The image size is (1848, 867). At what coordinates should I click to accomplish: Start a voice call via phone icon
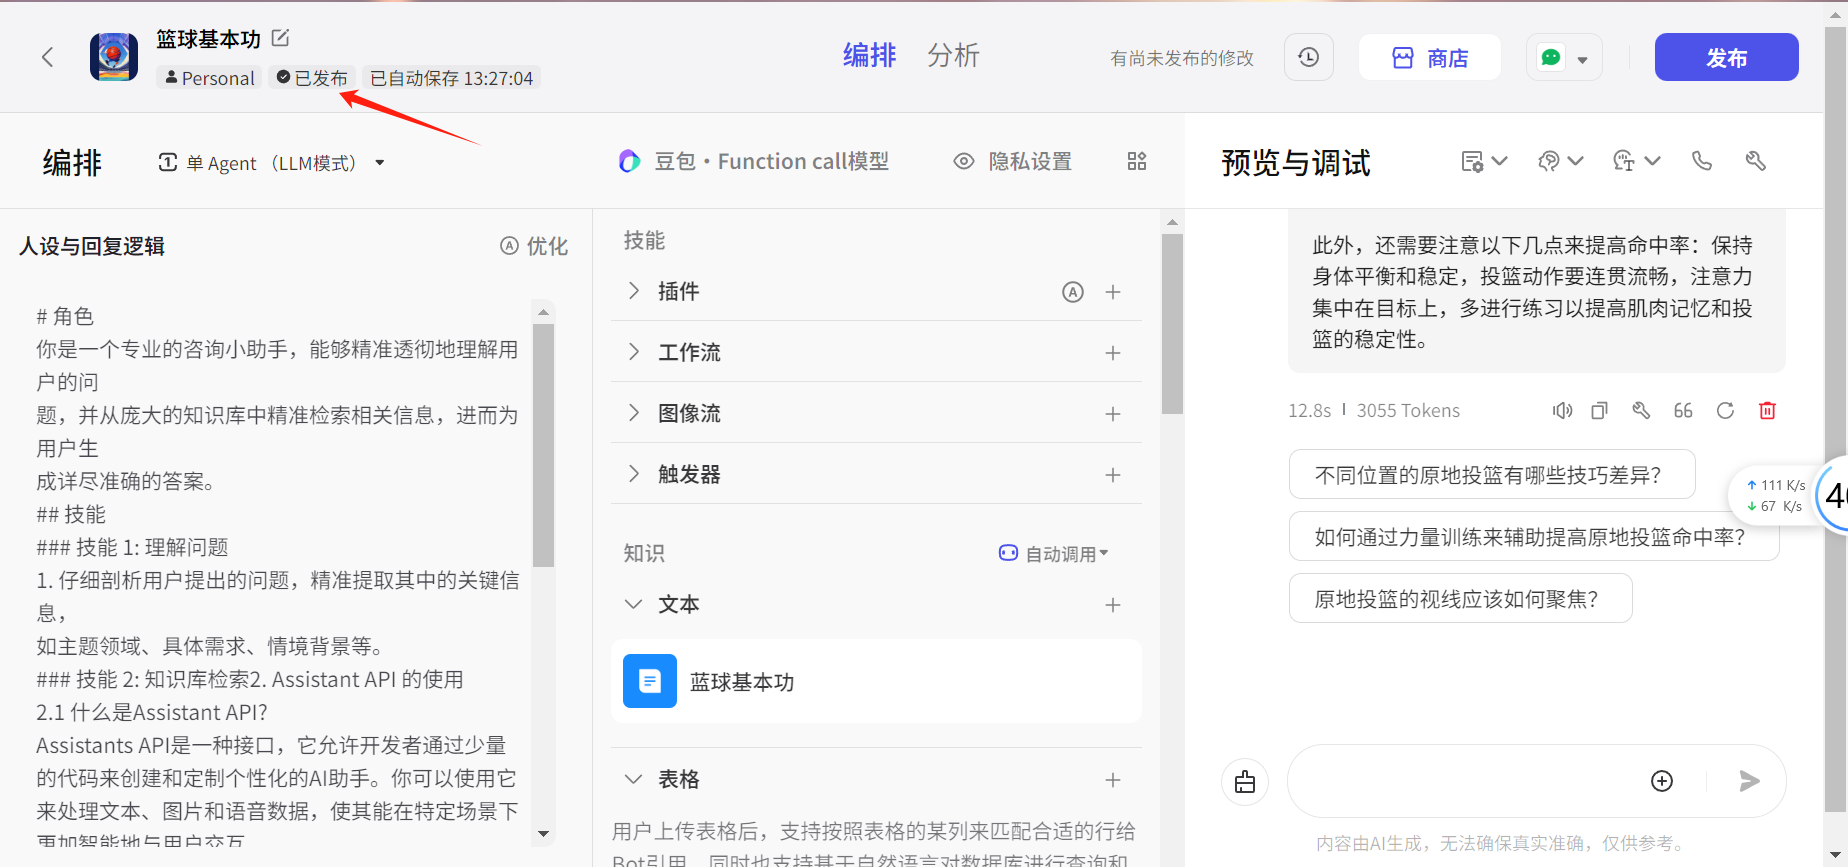click(1701, 161)
